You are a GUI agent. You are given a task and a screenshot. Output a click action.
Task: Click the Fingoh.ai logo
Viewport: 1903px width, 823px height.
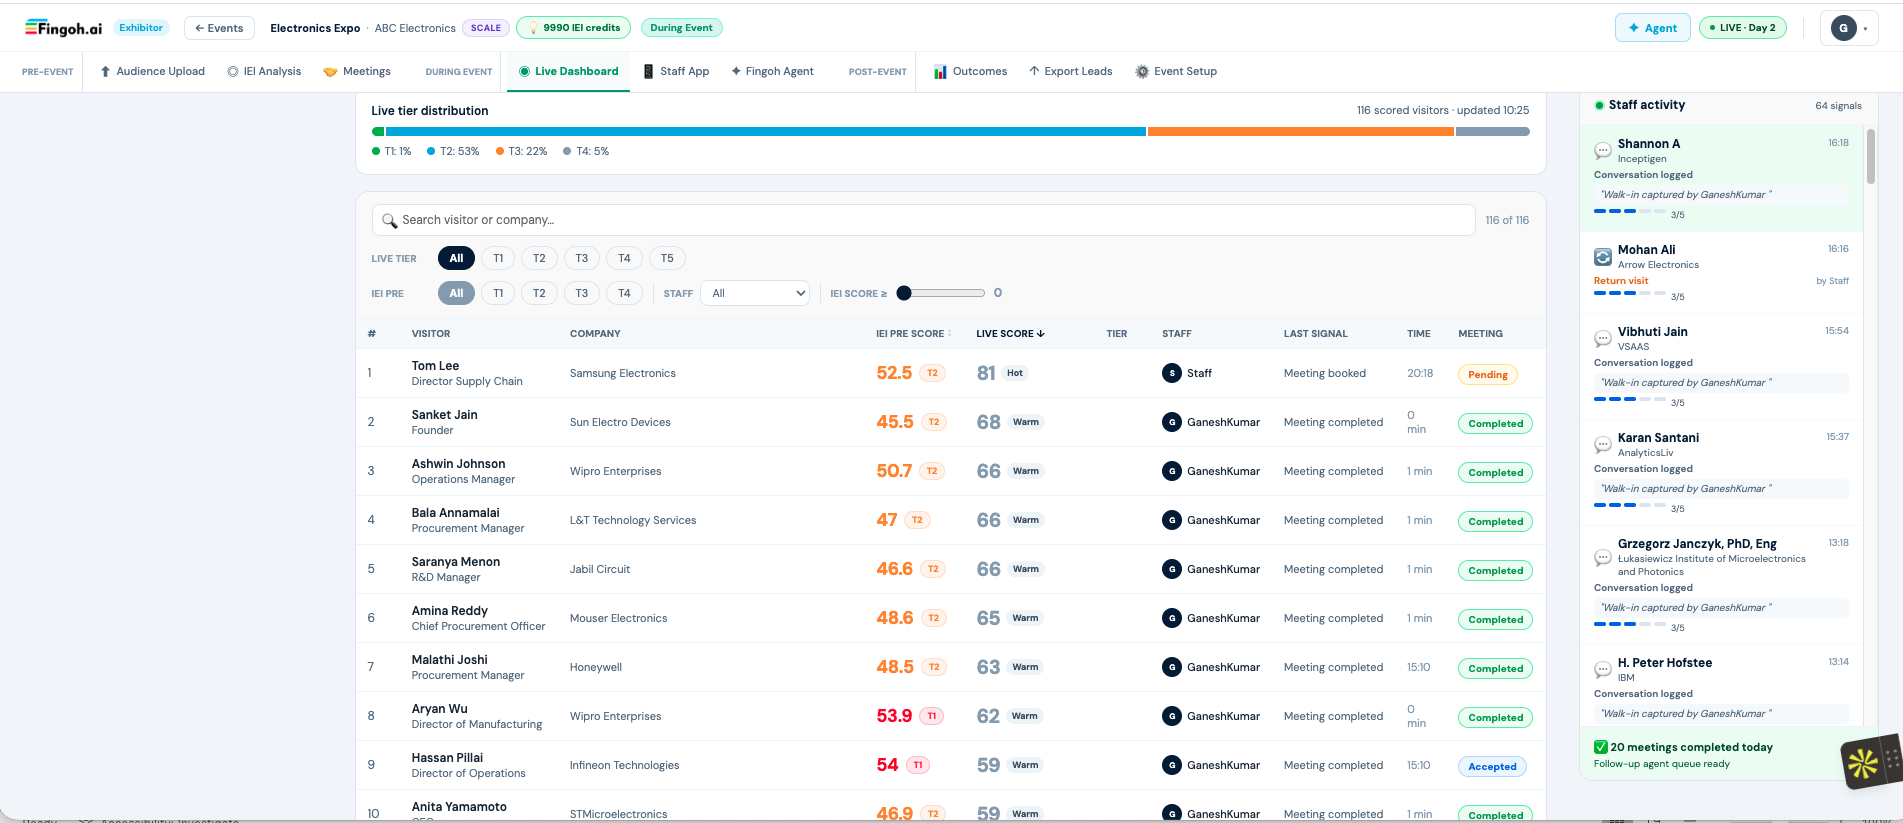pyautogui.click(x=63, y=28)
